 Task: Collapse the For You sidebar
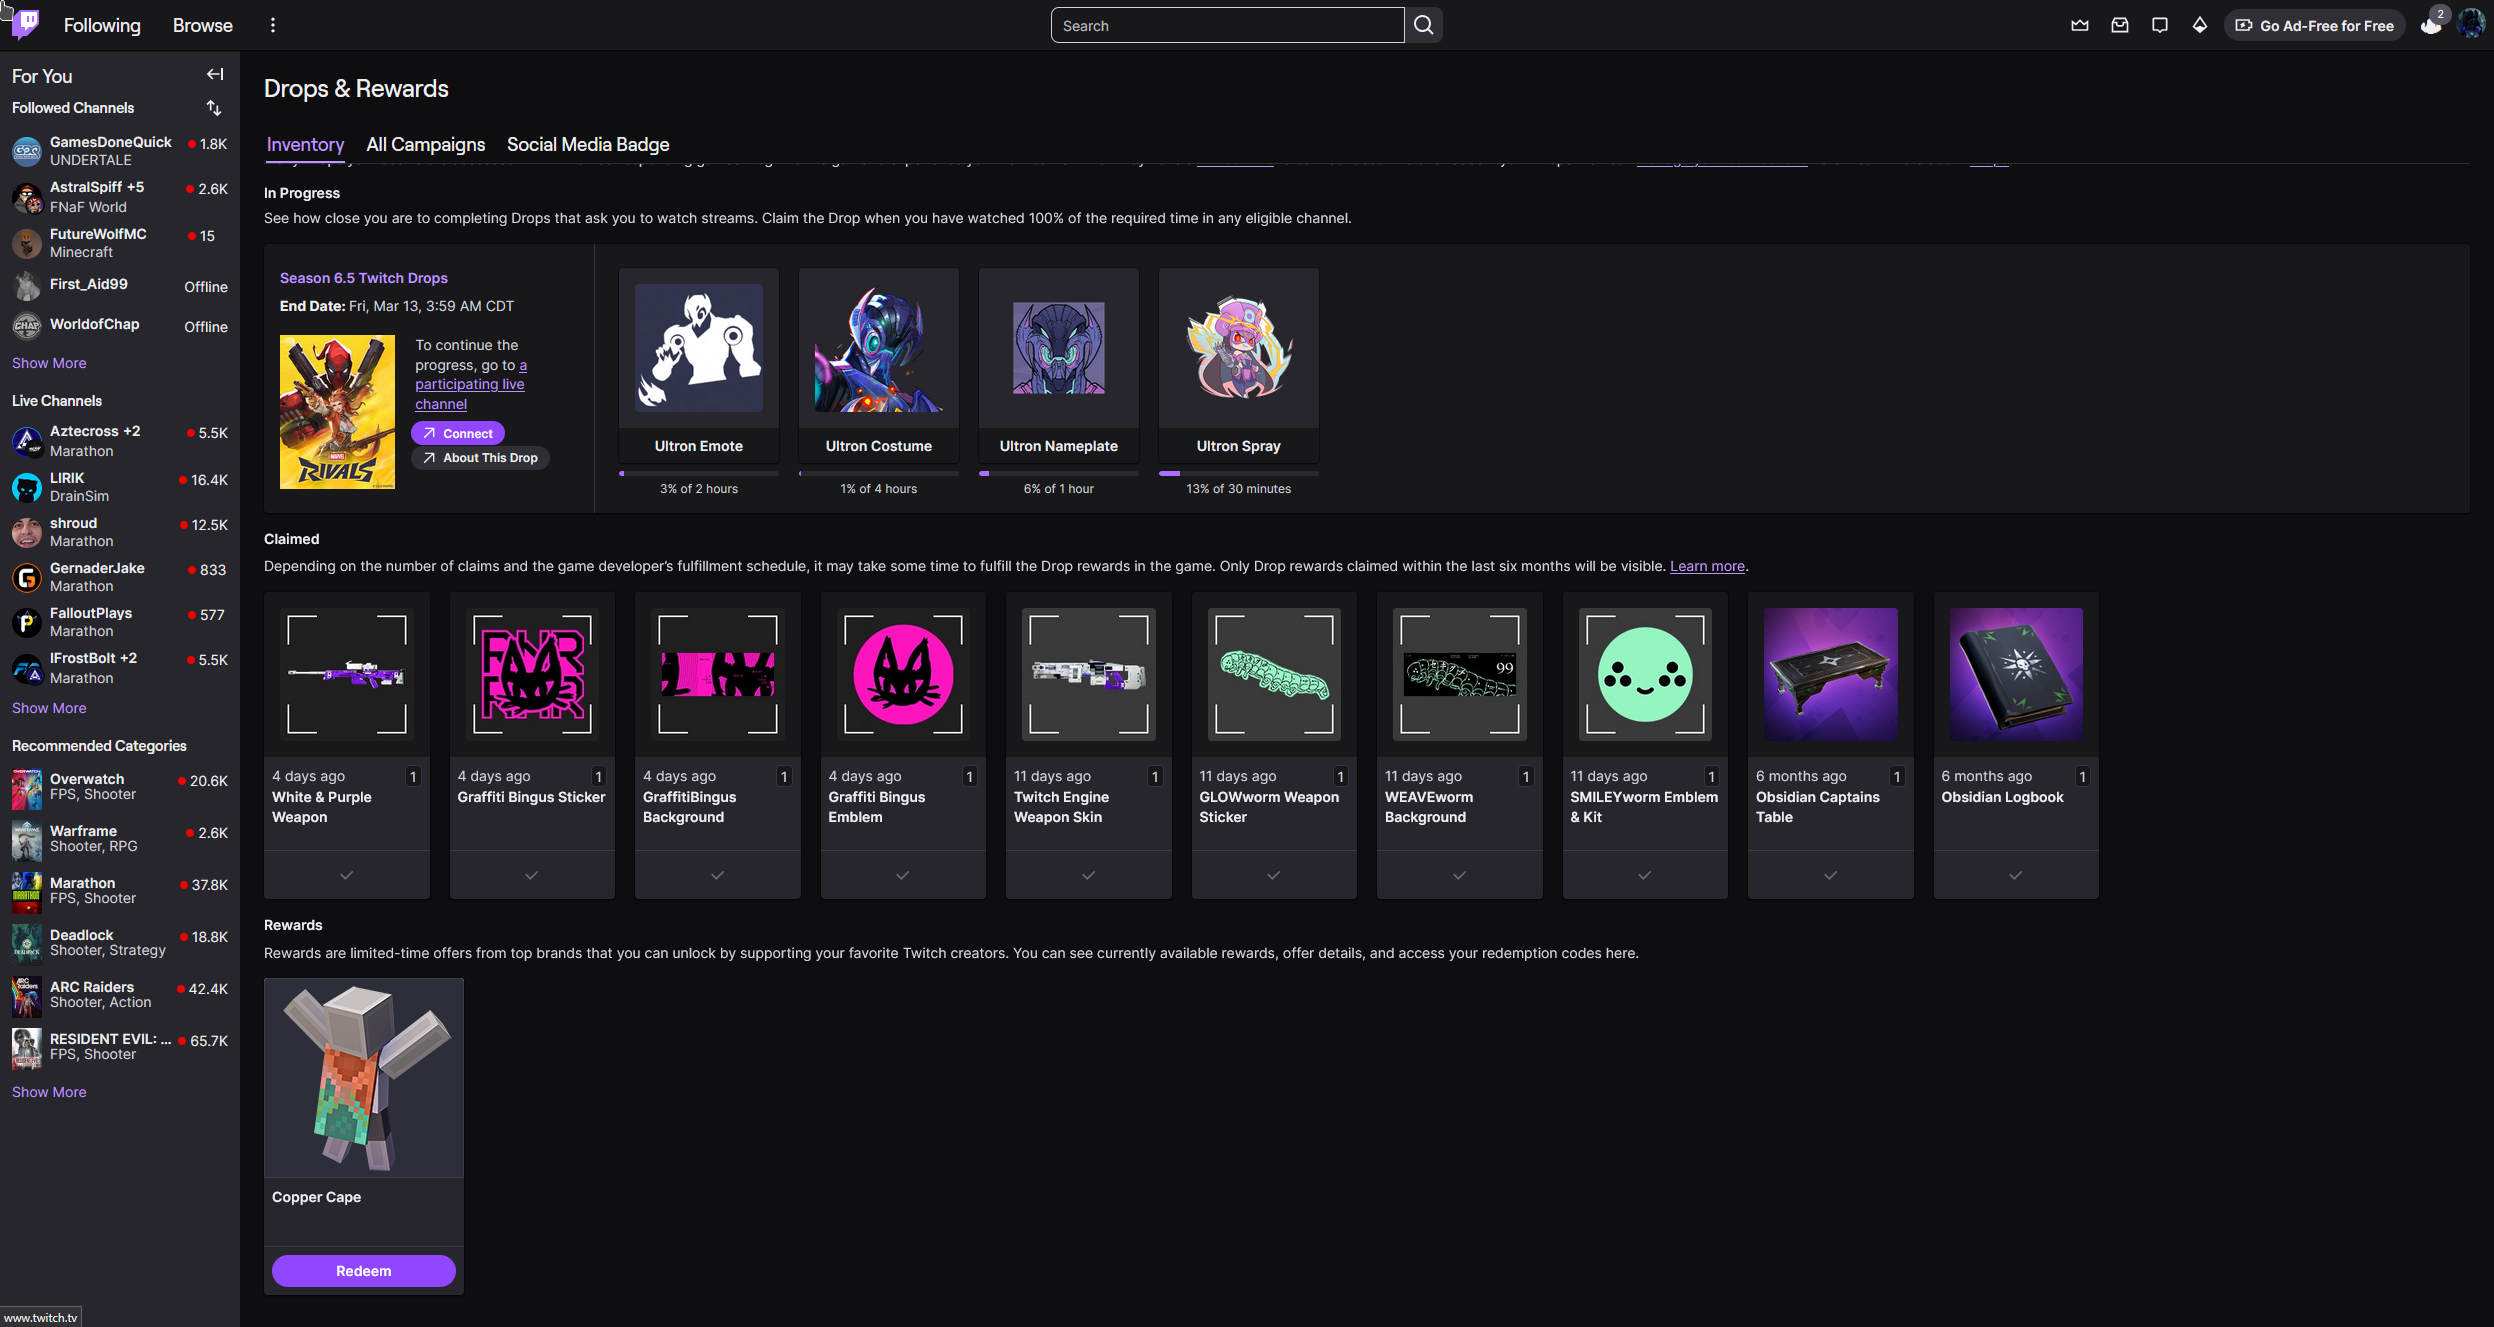[x=215, y=75]
